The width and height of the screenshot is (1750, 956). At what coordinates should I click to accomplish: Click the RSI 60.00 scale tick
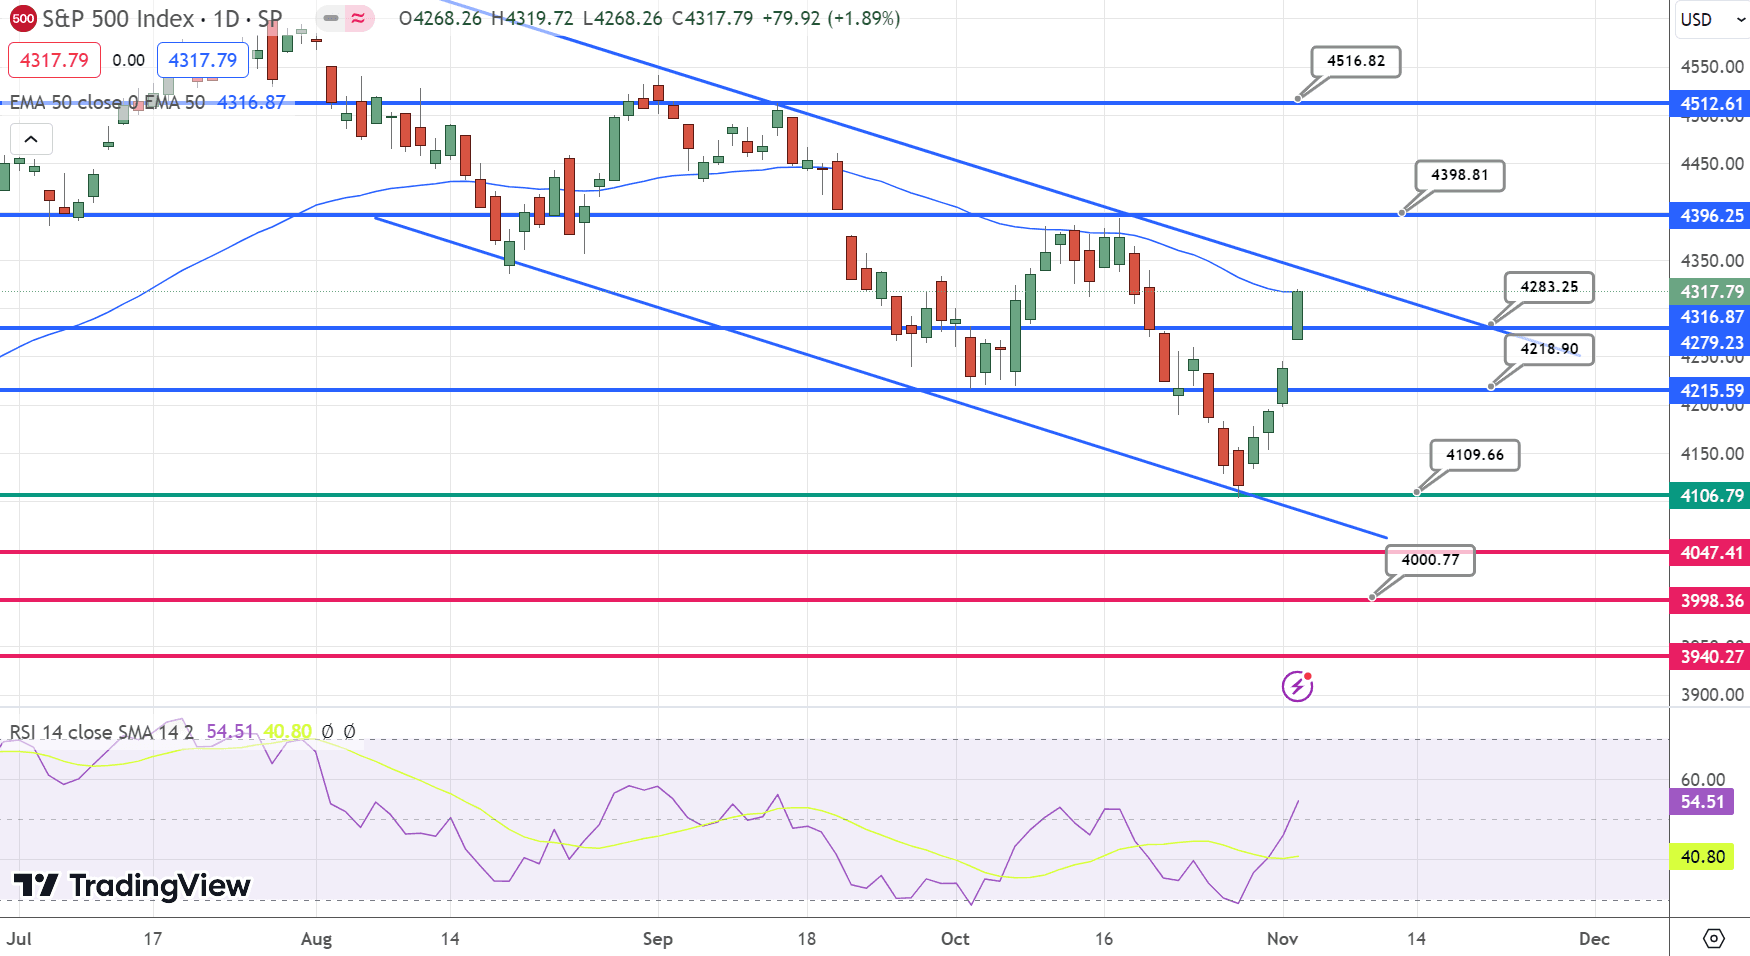click(x=1703, y=780)
